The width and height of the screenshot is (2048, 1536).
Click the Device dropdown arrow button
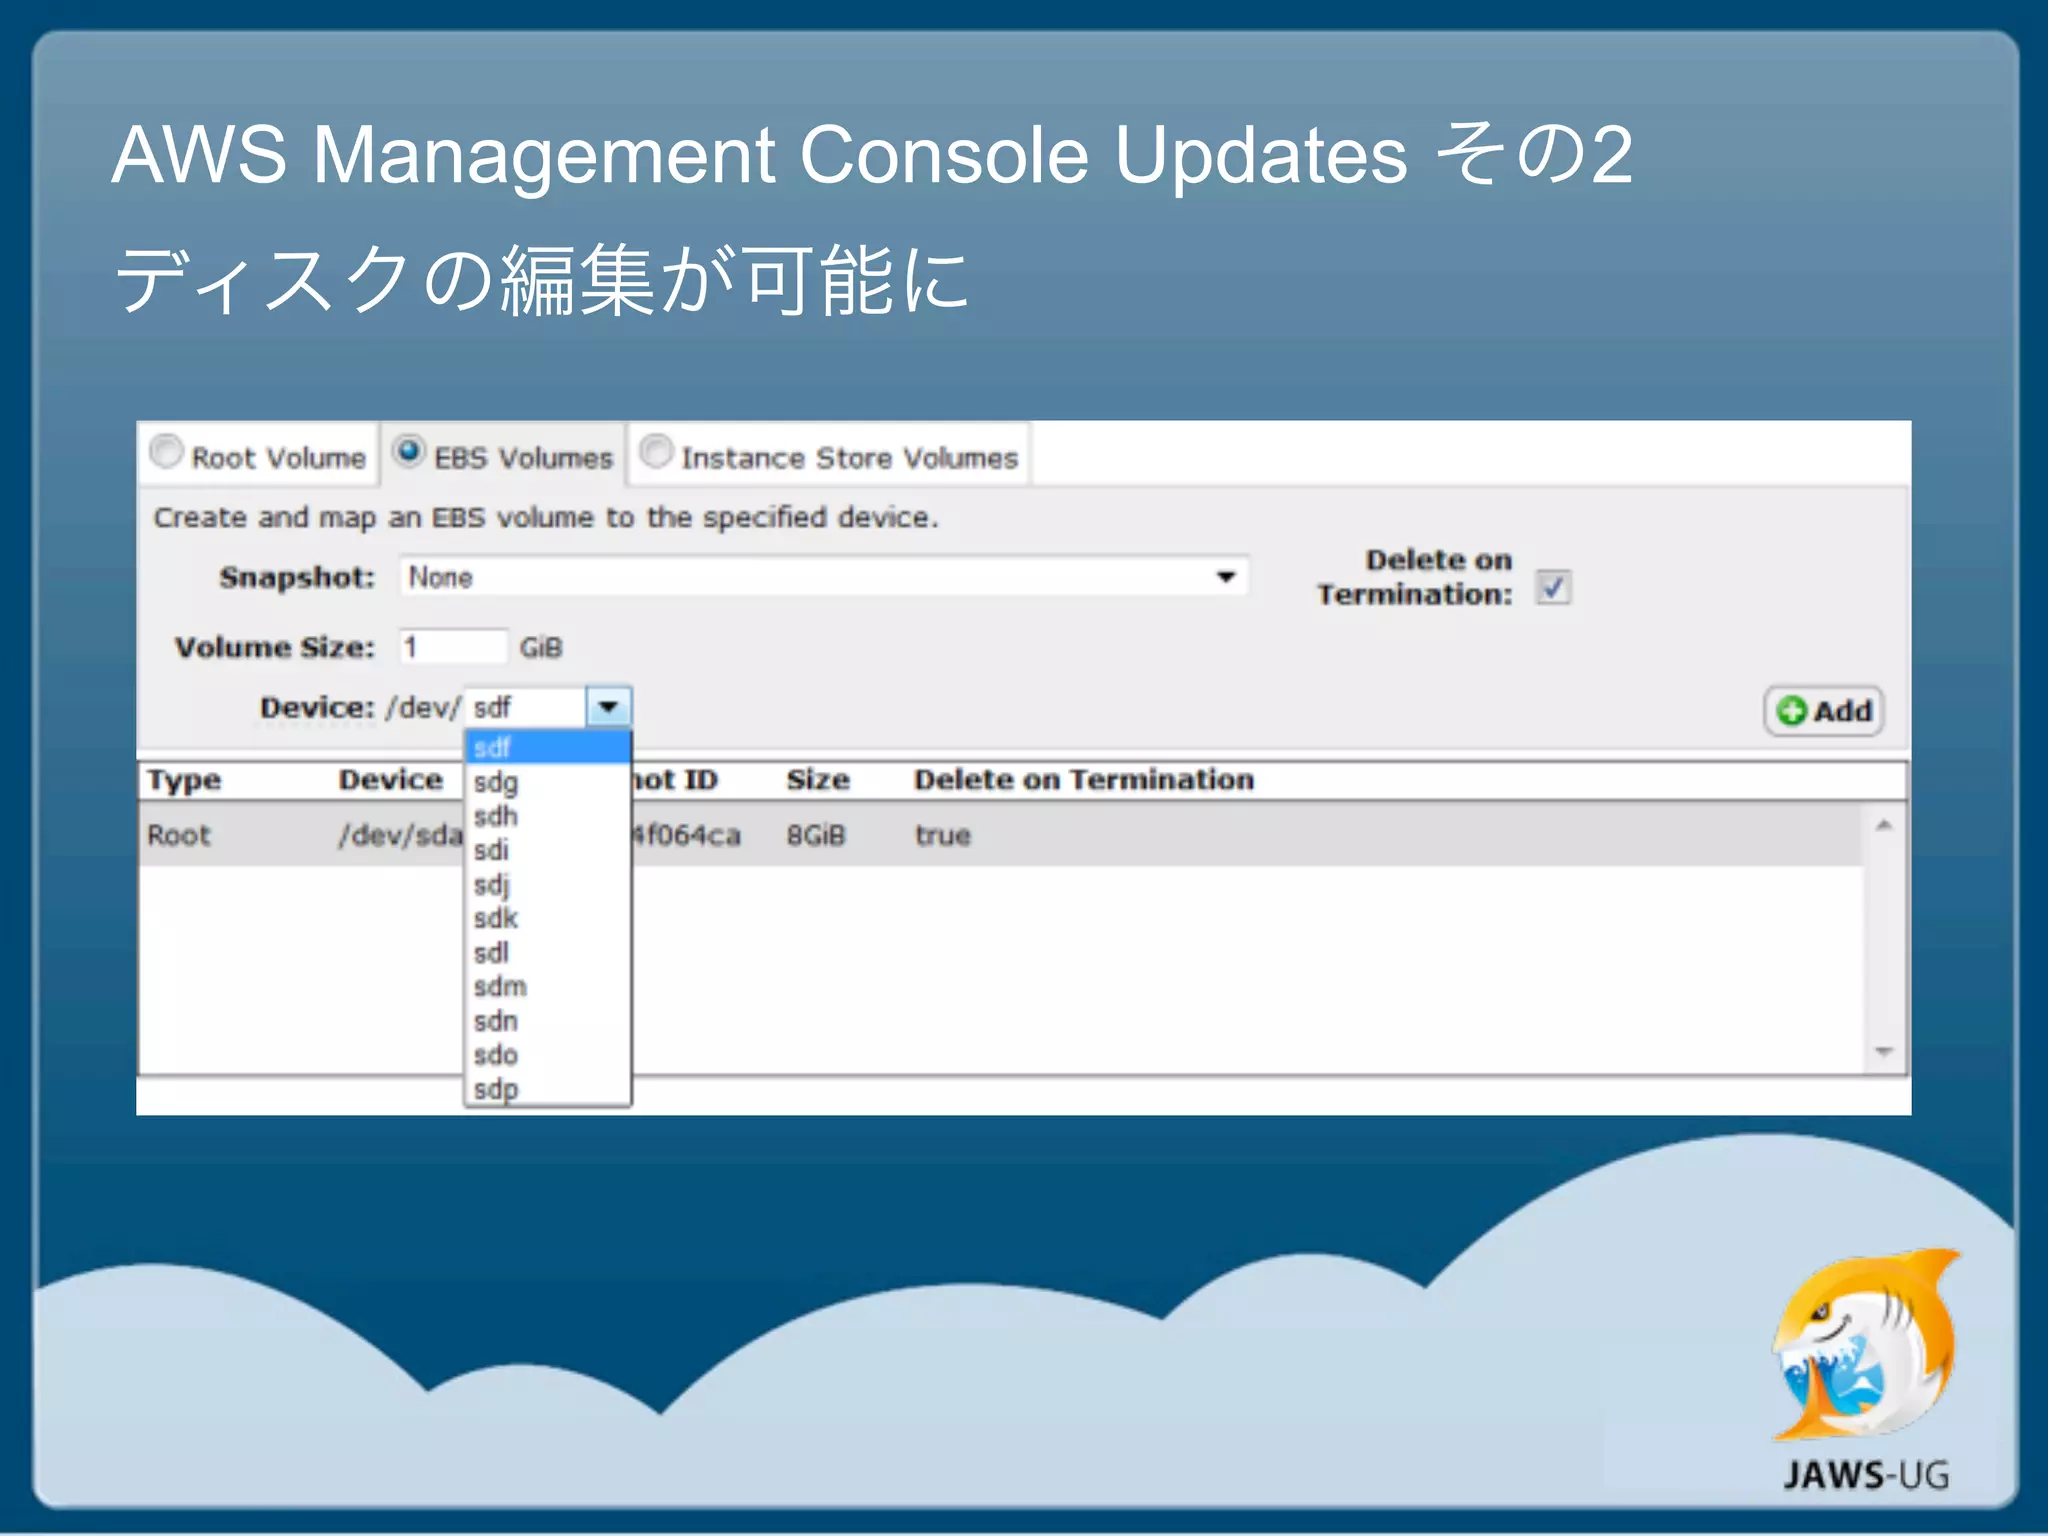[x=608, y=707]
